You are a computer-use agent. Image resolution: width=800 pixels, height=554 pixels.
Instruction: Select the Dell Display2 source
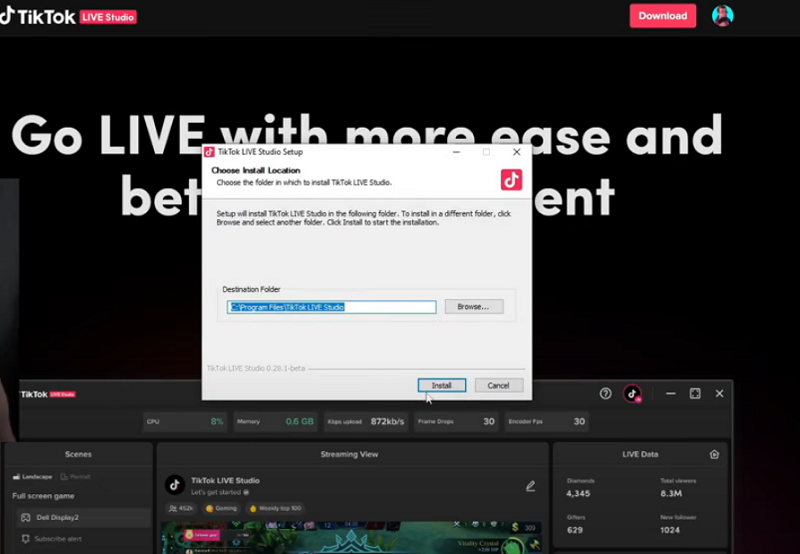tap(83, 517)
